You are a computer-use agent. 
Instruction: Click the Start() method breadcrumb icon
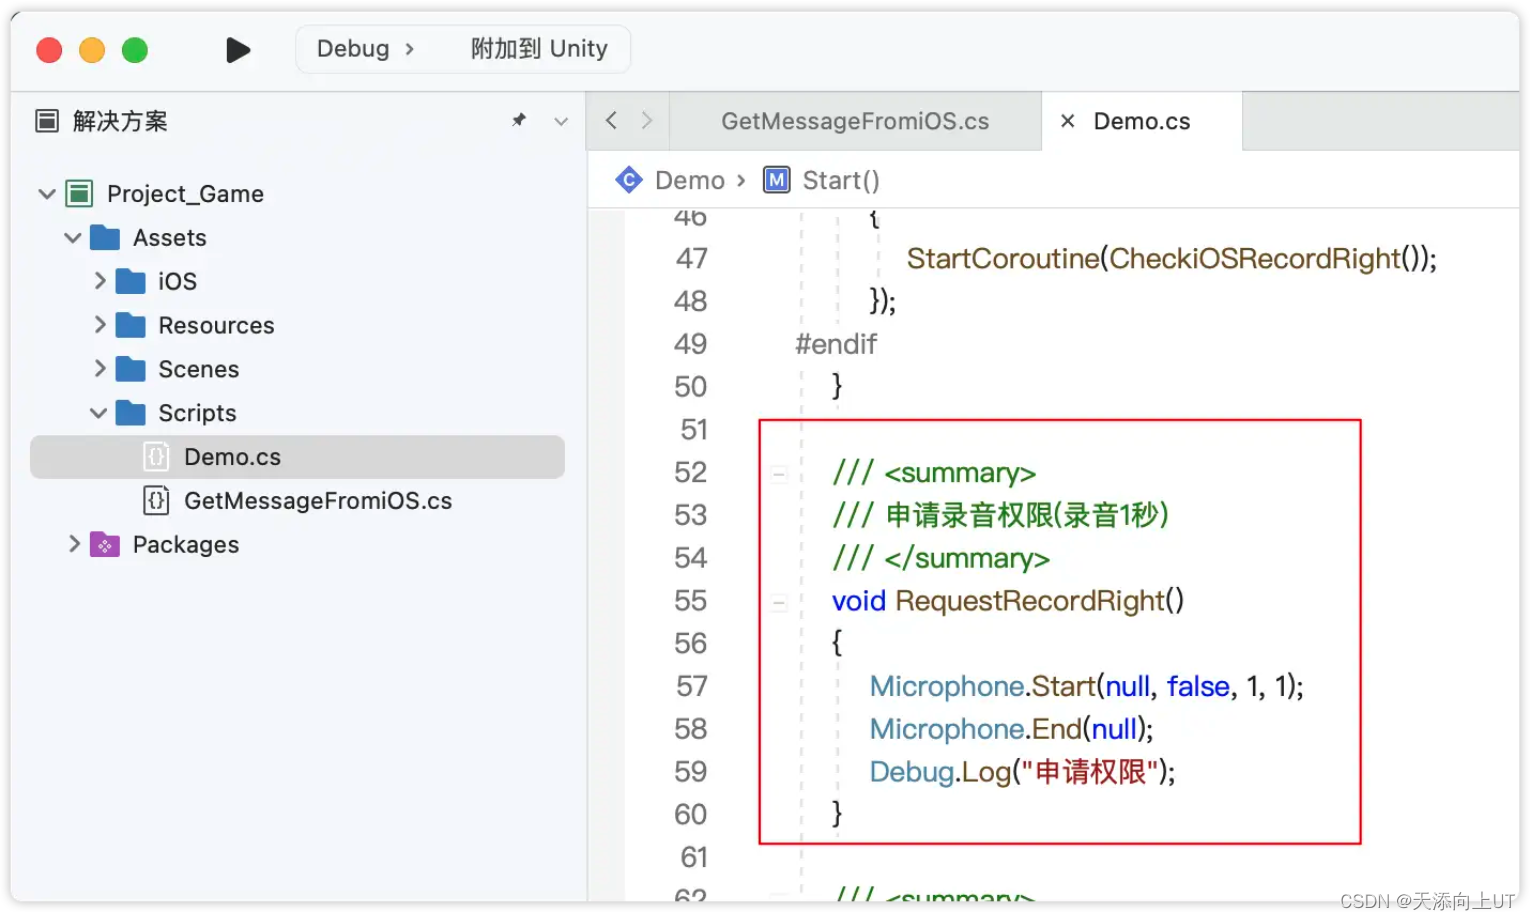(777, 180)
